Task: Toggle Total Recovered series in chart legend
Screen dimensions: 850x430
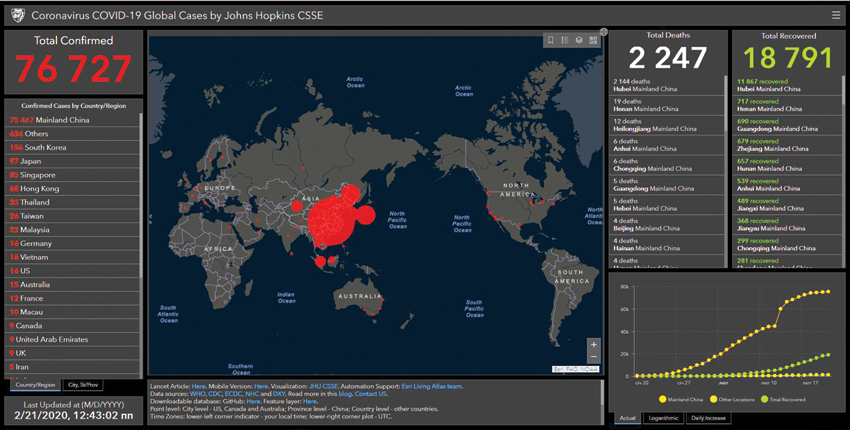Action: 783,399
